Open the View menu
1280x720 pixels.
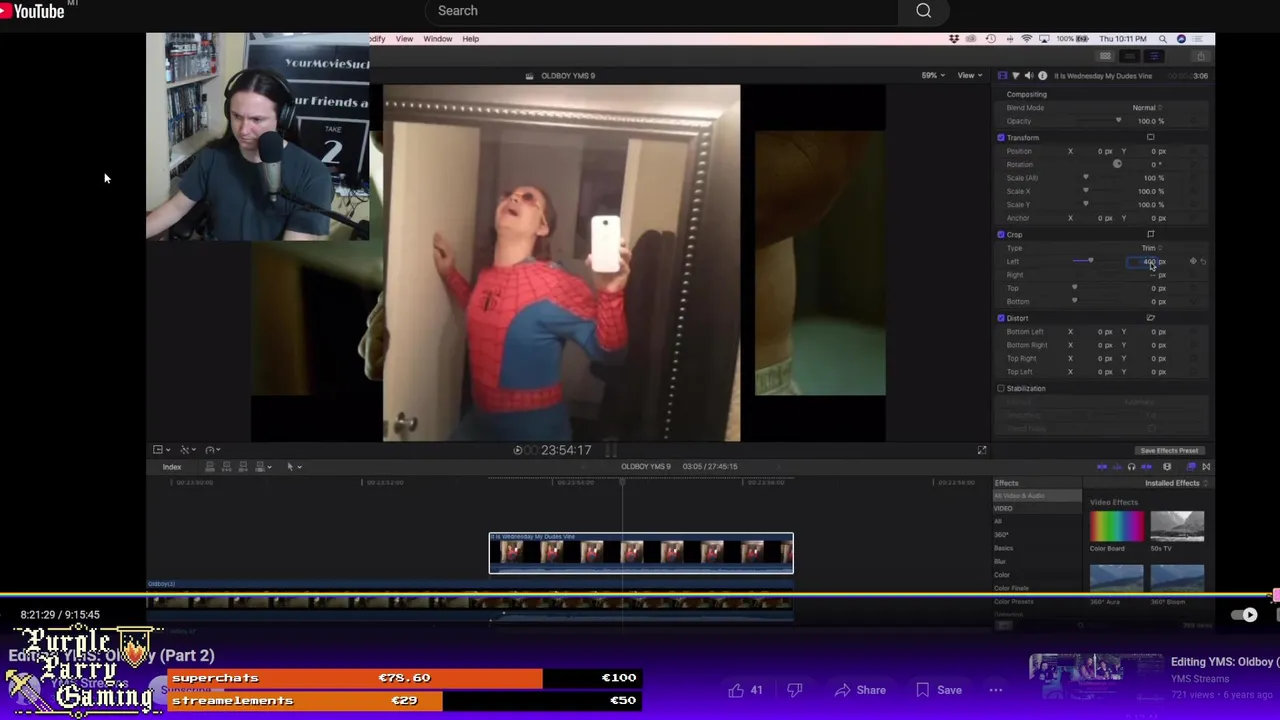[404, 39]
